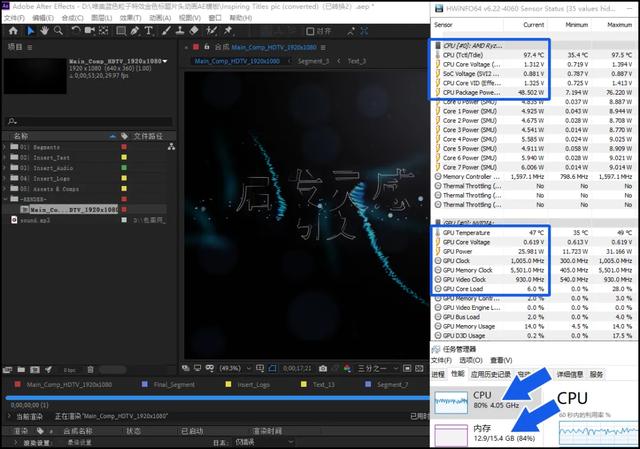Image resolution: width=640 pixels, height=449 pixels.
Task: Open the 效果(T) menu
Action: coord(131,18)
